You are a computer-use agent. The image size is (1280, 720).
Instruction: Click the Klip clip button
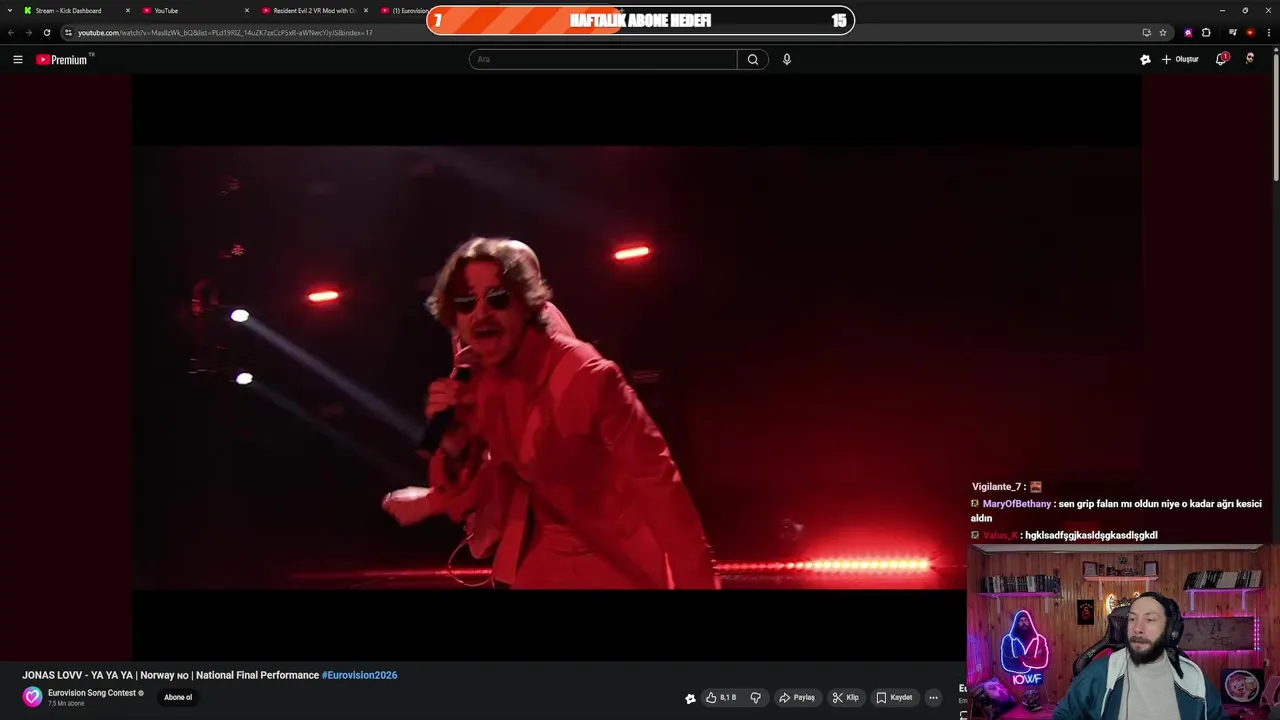846,698
